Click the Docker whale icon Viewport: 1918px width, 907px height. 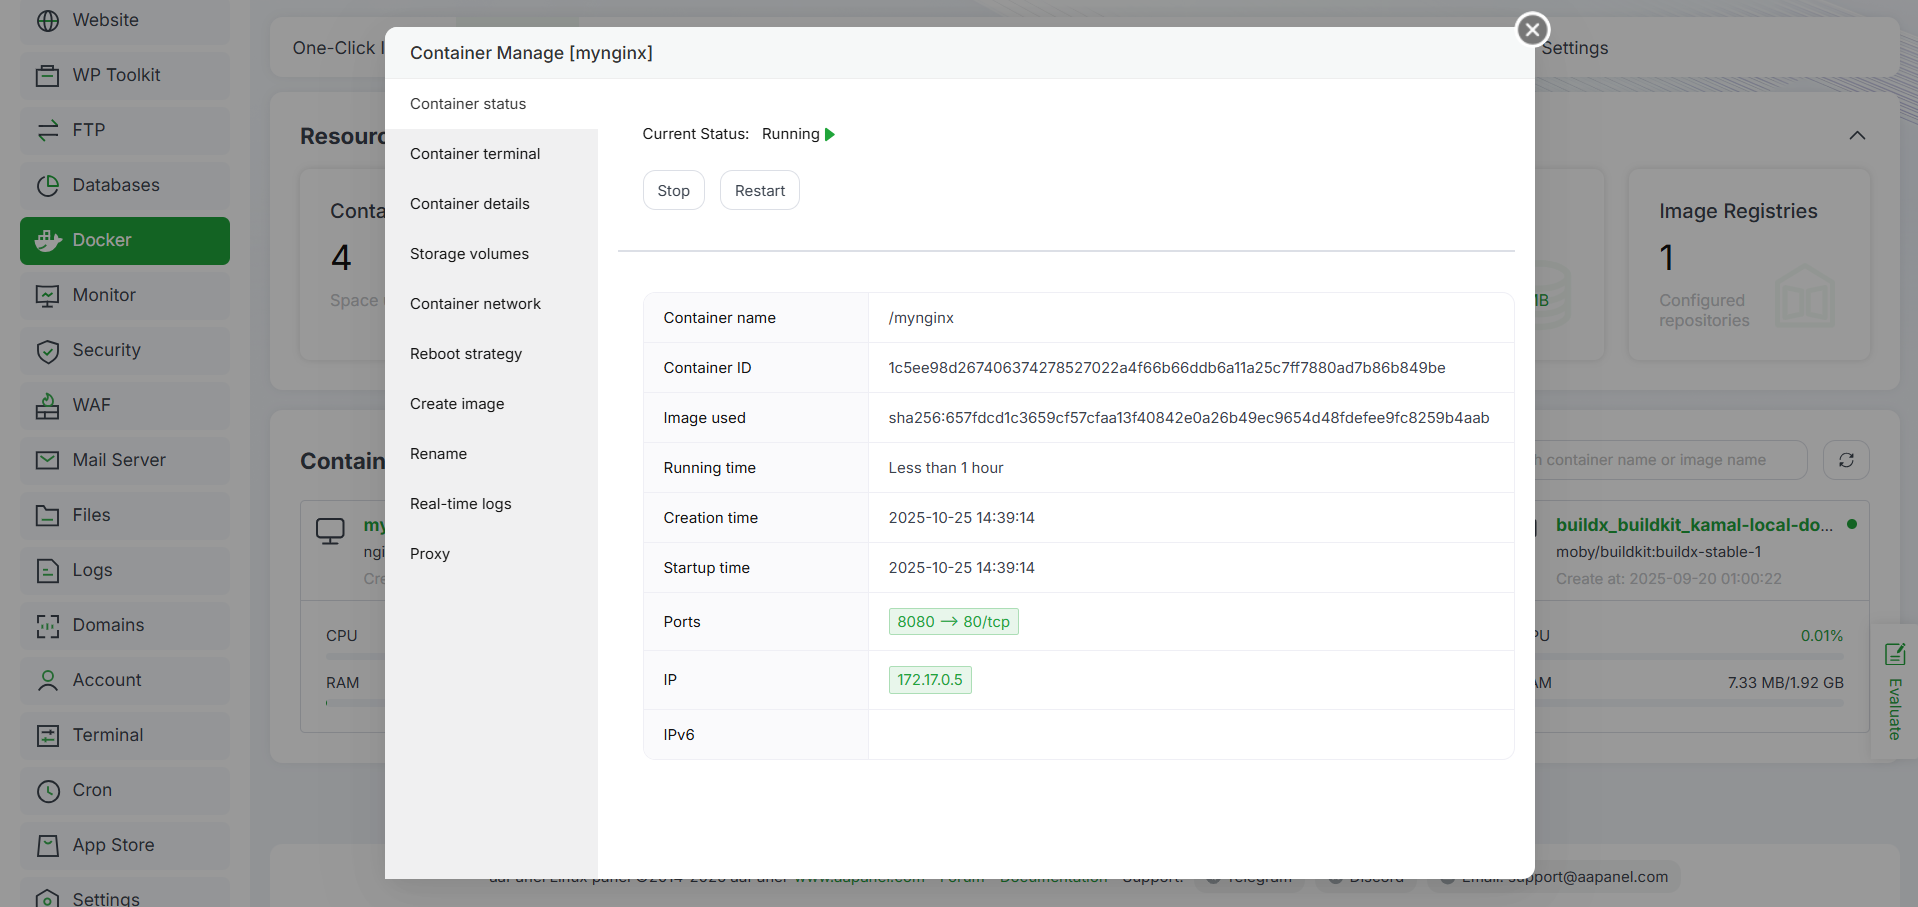point(47,240)
